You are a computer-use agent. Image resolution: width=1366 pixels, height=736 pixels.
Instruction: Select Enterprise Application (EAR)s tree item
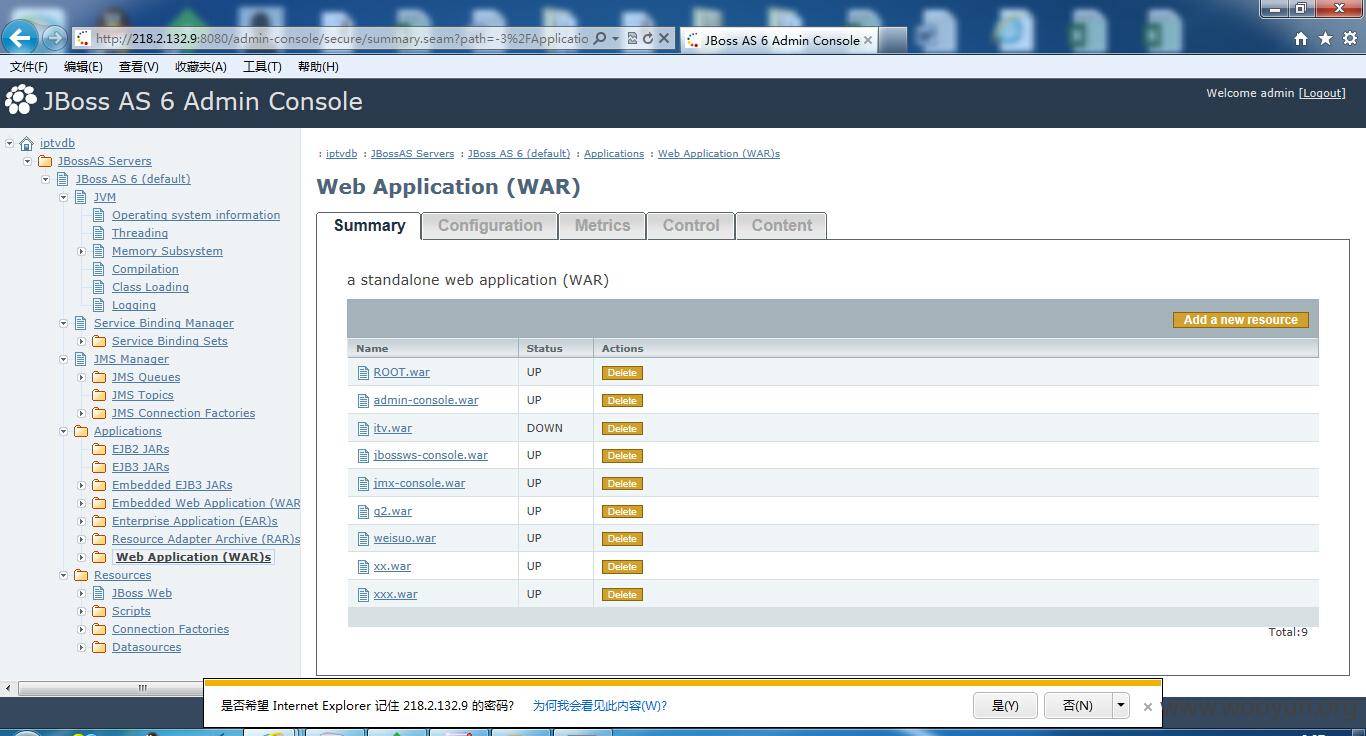[x=195, y=521]
